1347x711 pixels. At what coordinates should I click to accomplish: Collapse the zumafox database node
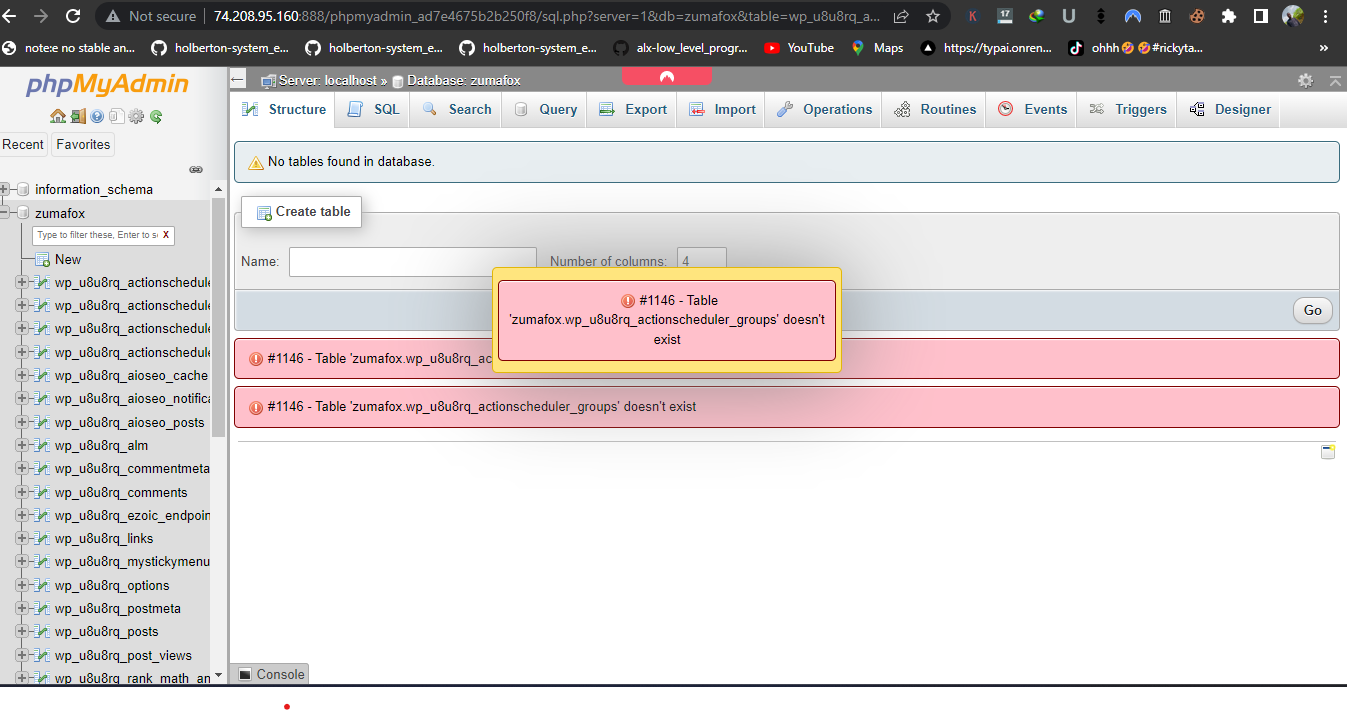tap(4, 213)
